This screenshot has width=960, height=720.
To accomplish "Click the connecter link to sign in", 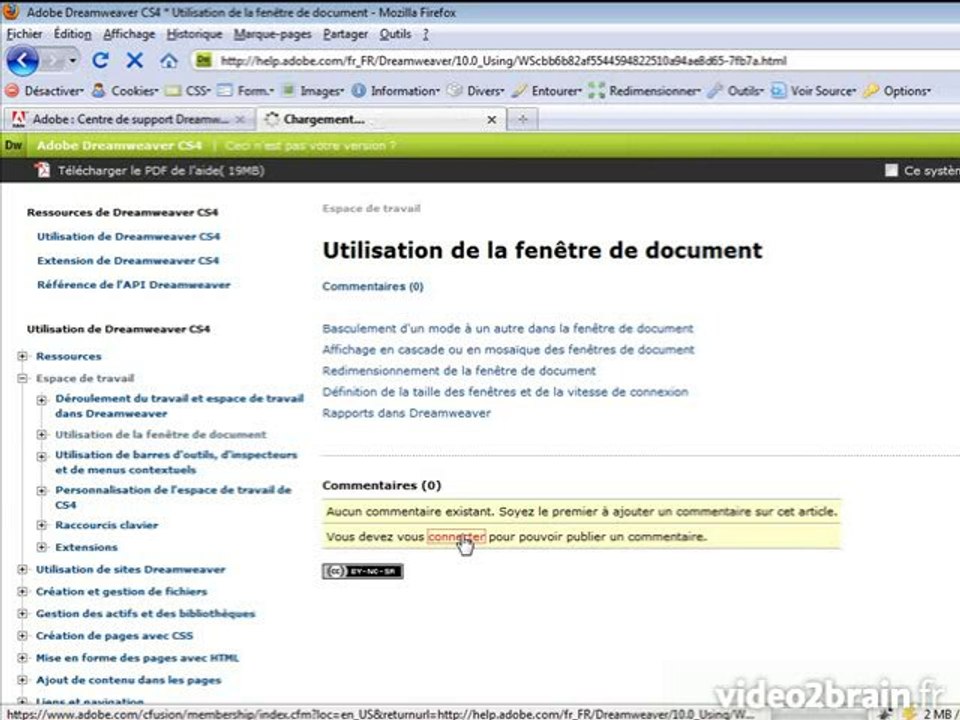I will coord(456,537).
